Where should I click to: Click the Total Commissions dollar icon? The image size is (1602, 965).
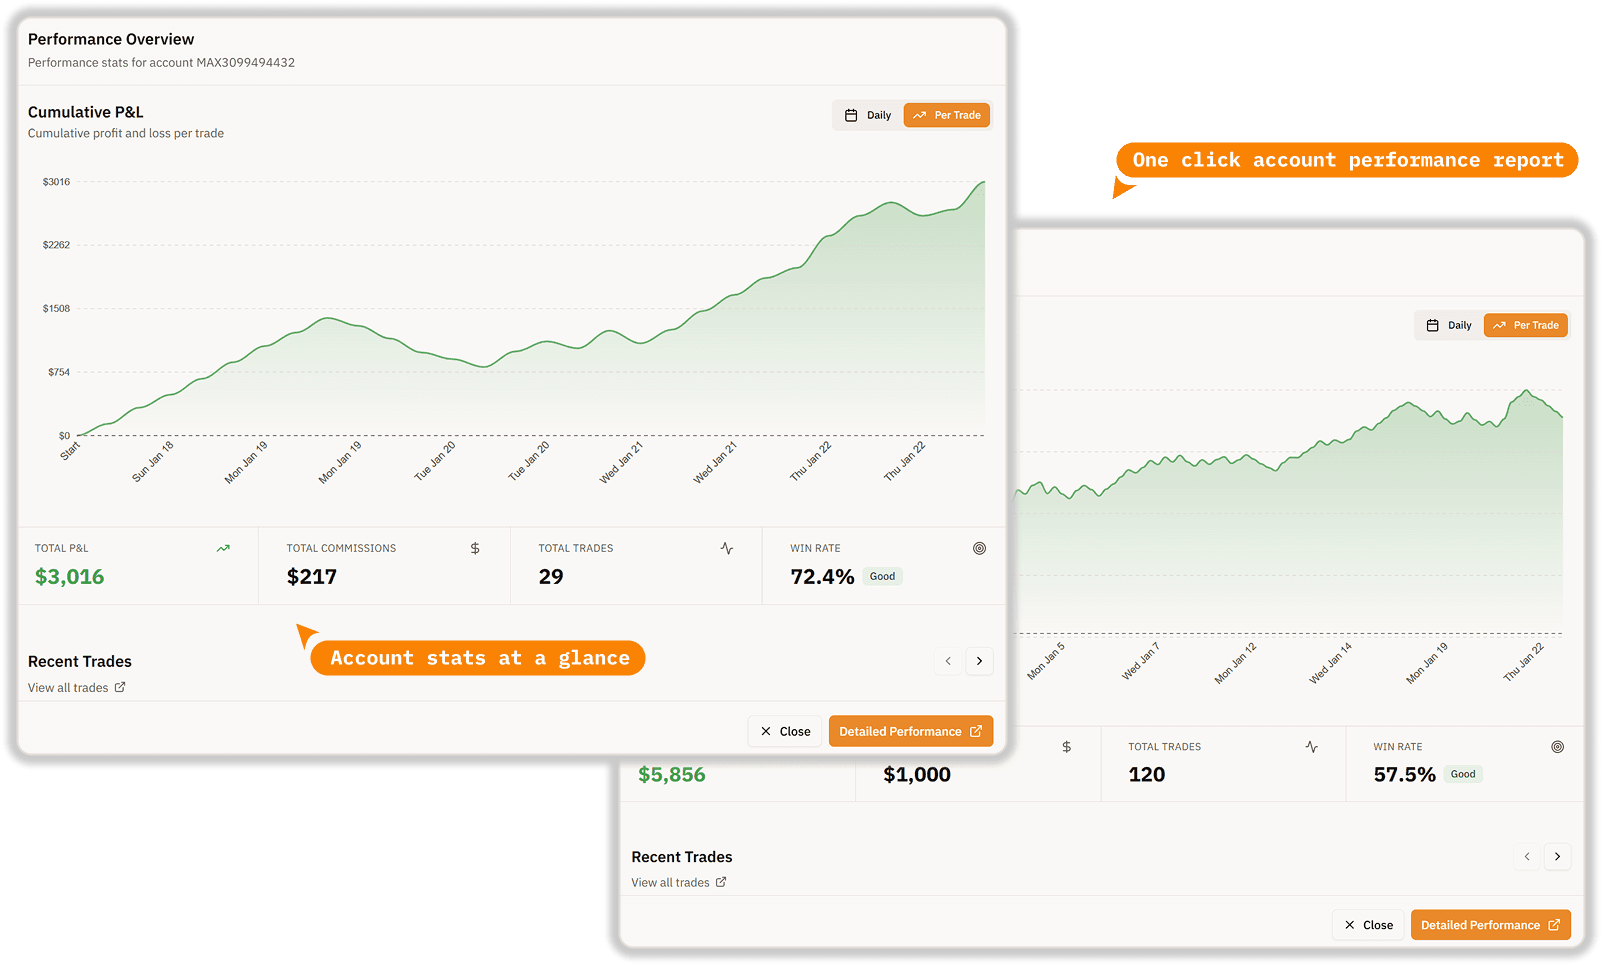tap(475, 548)
